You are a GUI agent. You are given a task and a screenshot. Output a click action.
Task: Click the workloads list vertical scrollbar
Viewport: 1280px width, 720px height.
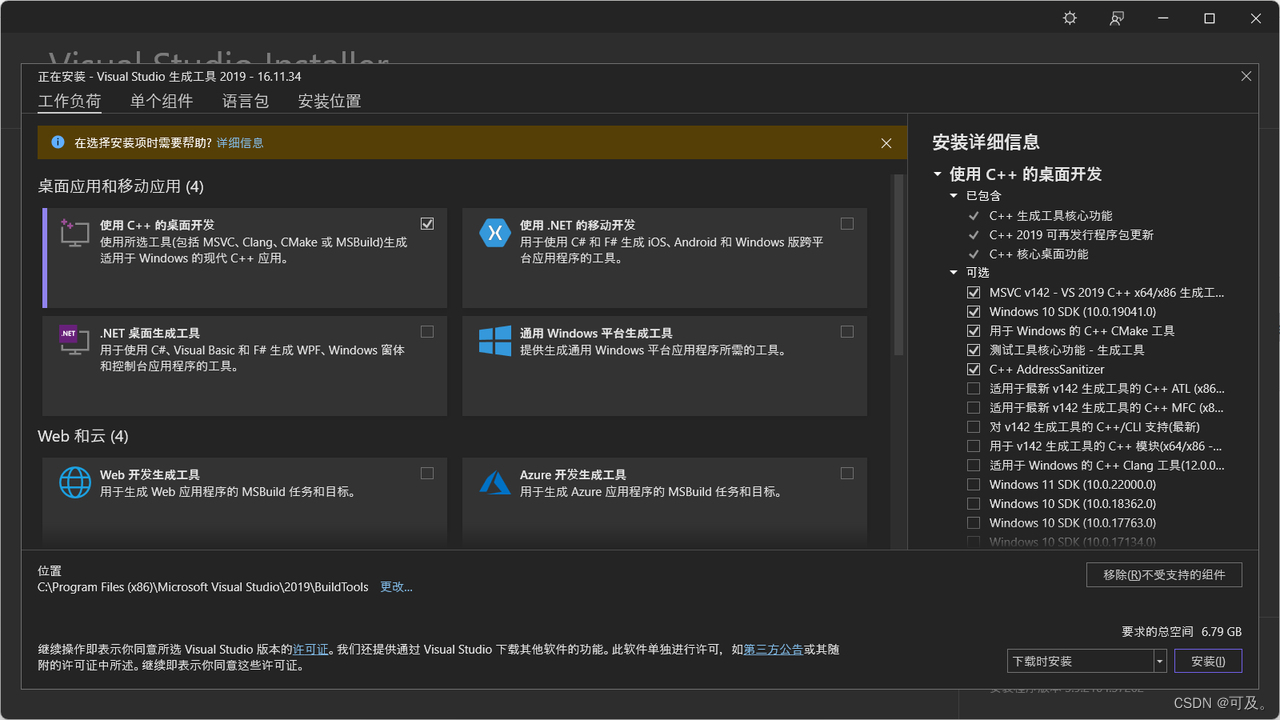click(899, 265)
